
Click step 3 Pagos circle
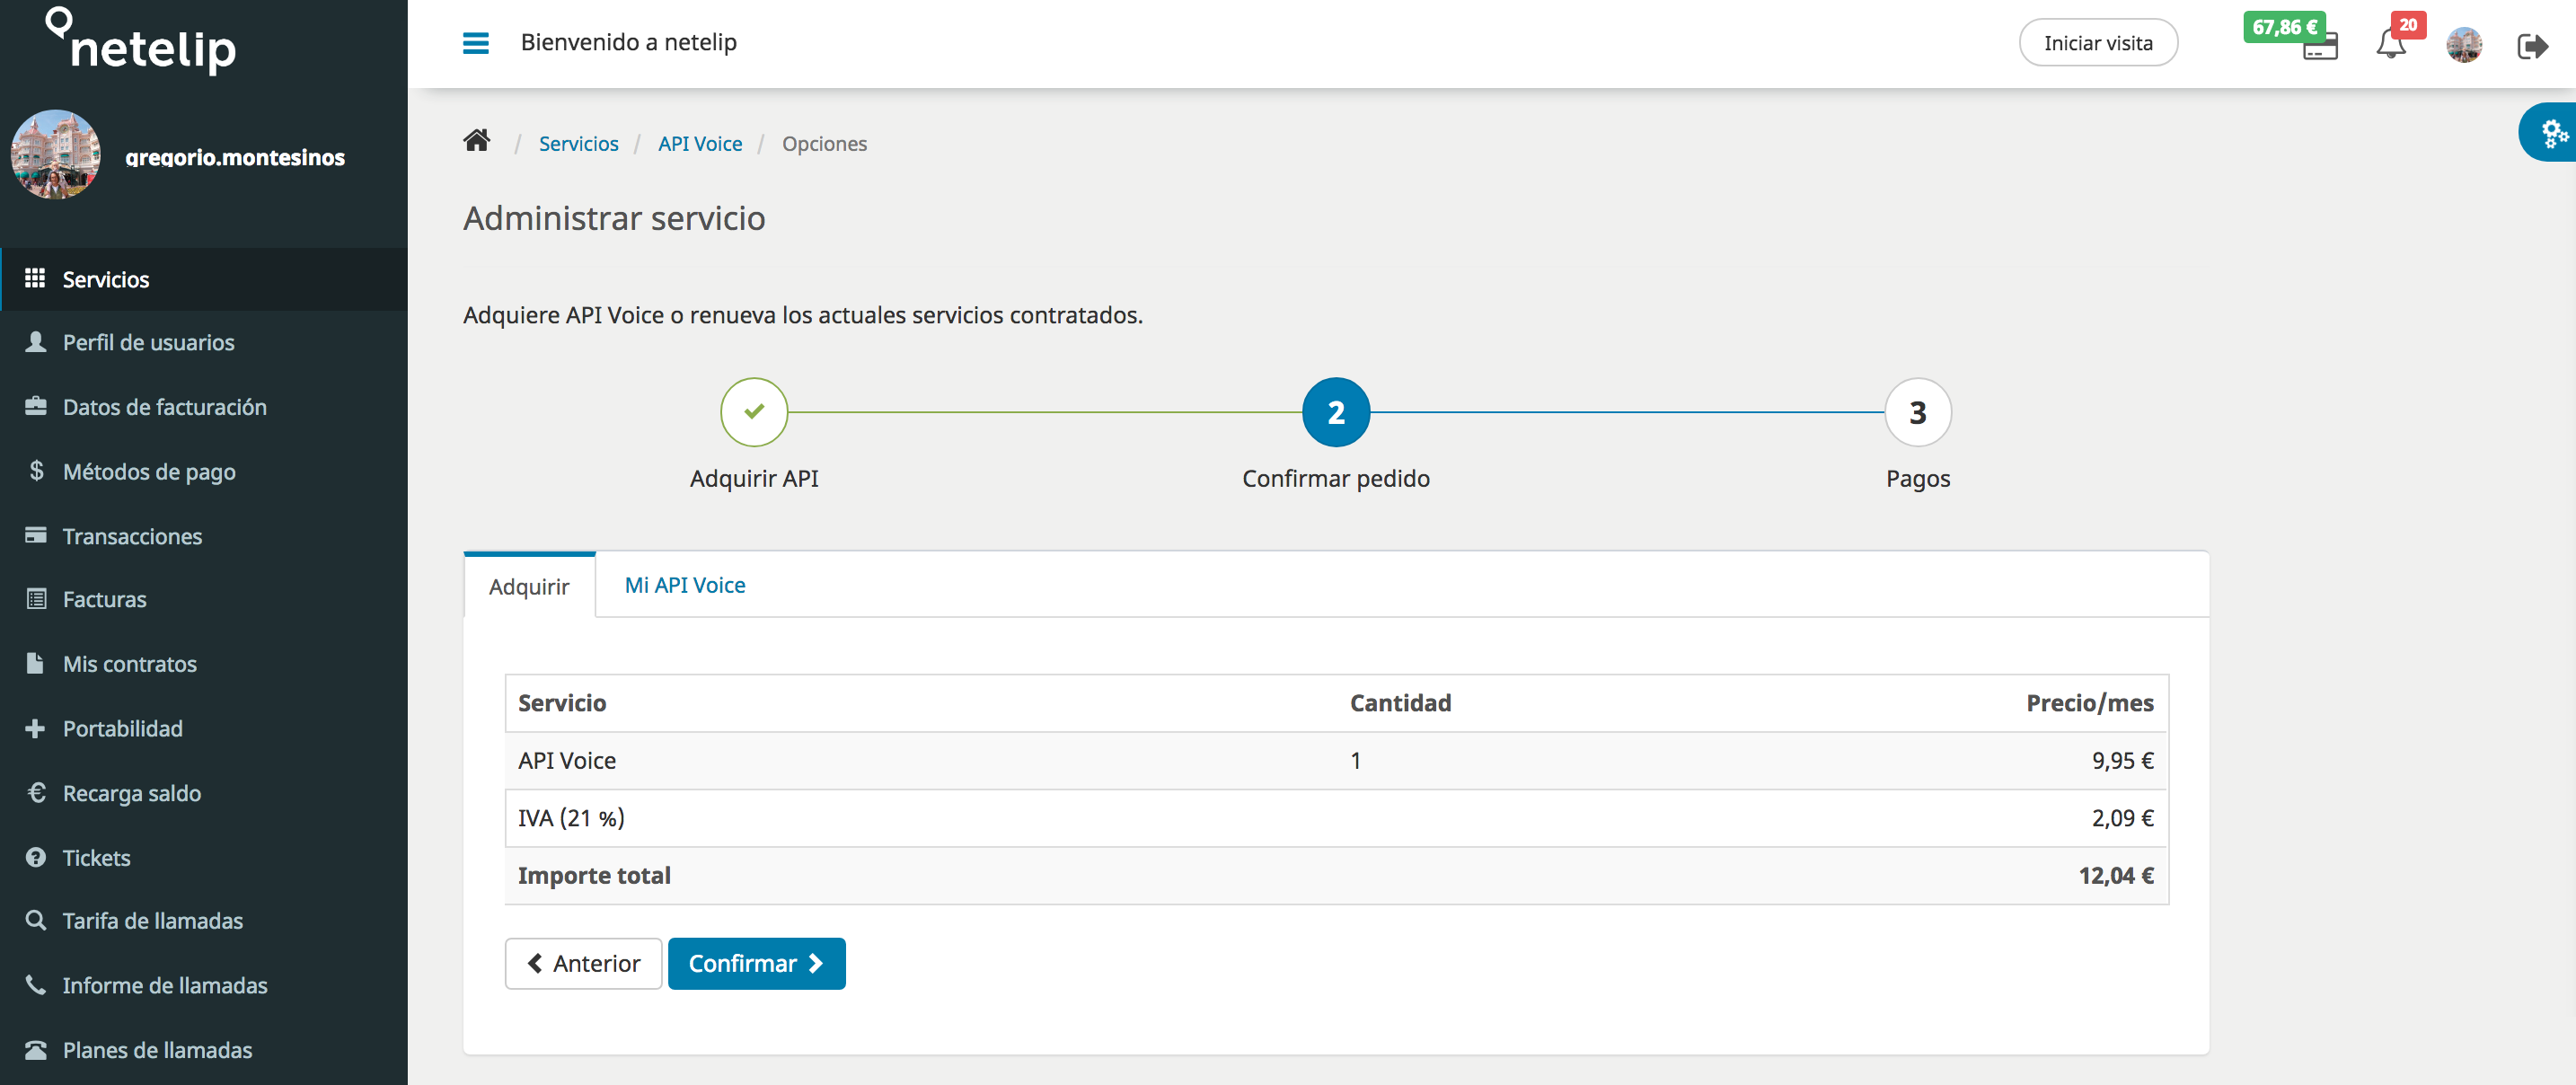coord(1917,411)
